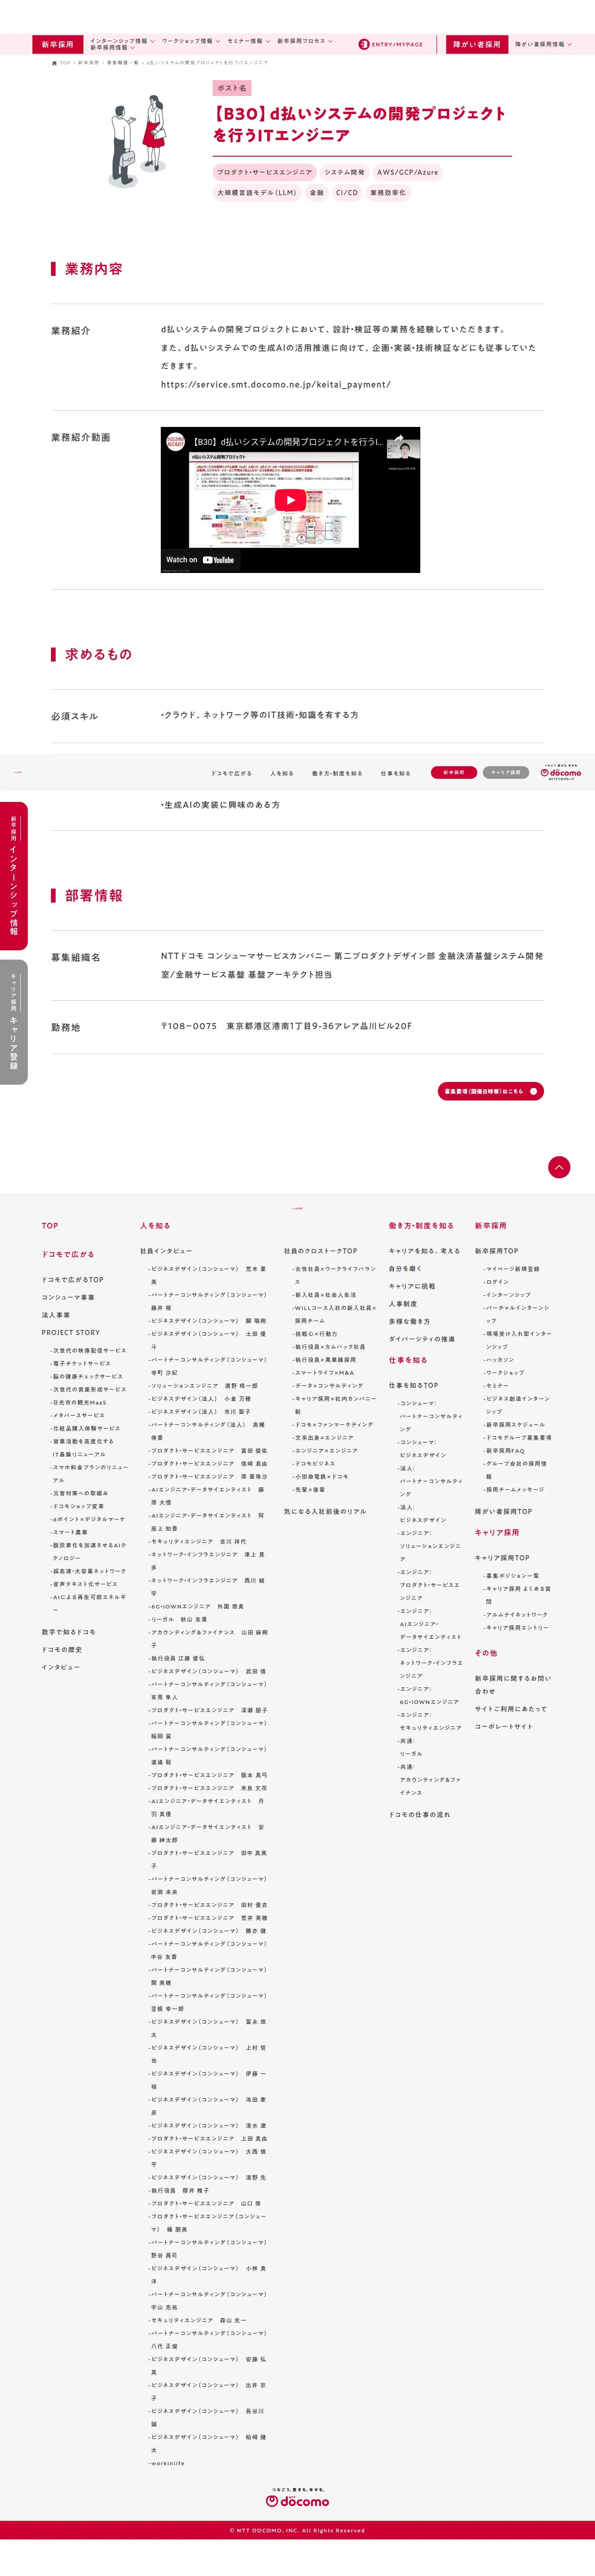Click the home icon in the breadcrumb
Image resolution: width=595 pixels, height=2576 pixels.
click(54, 63)
